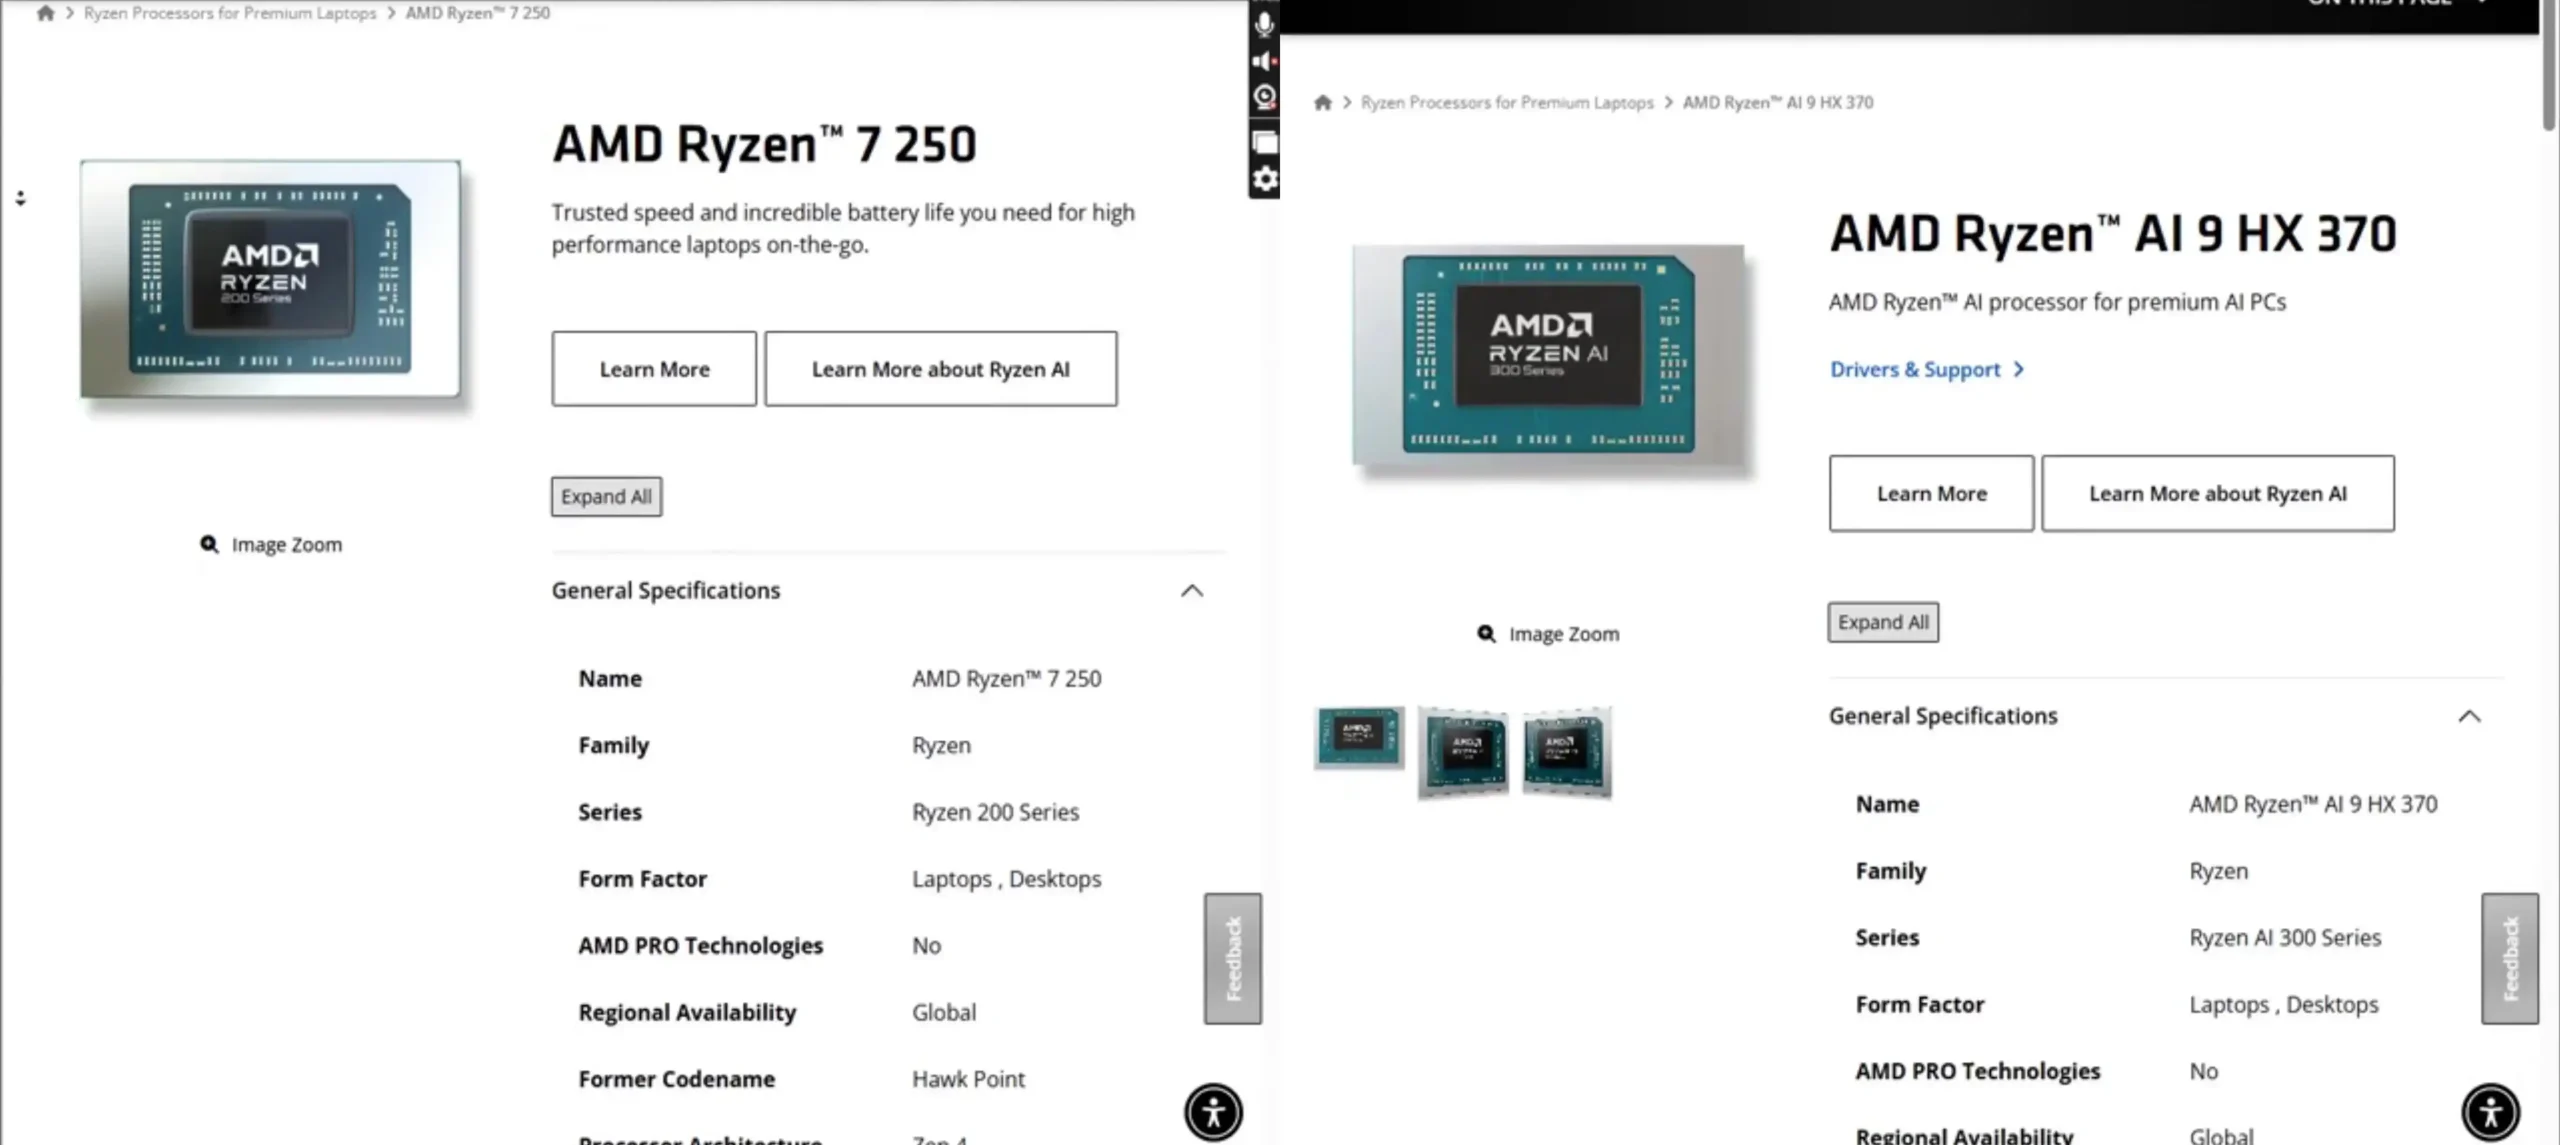The width and height of the screenshot is (2560, 1145).
Task: Click chevron arrow after Drivers & Support
Action: [2019, 370]
